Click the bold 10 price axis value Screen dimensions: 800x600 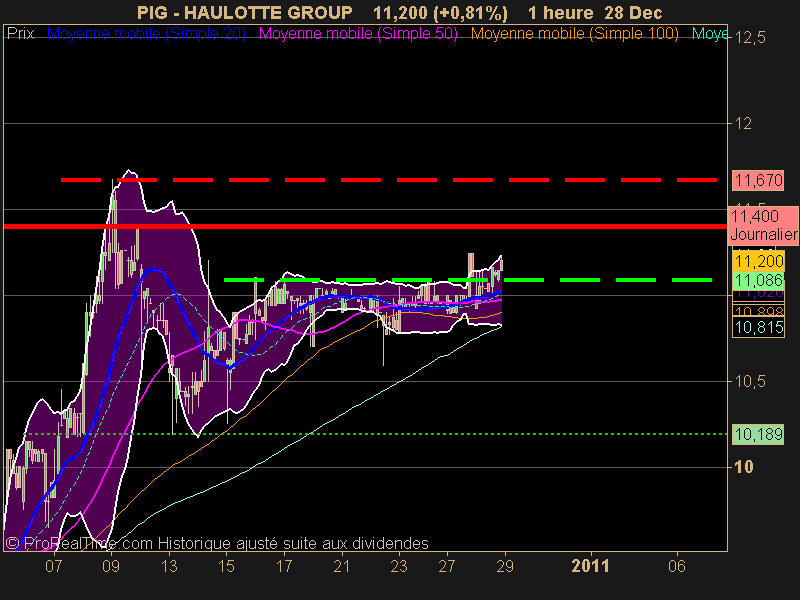[x=743, y=467]
